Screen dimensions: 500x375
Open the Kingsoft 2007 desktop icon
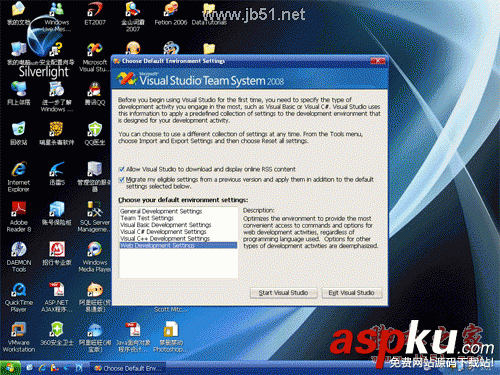133,16
